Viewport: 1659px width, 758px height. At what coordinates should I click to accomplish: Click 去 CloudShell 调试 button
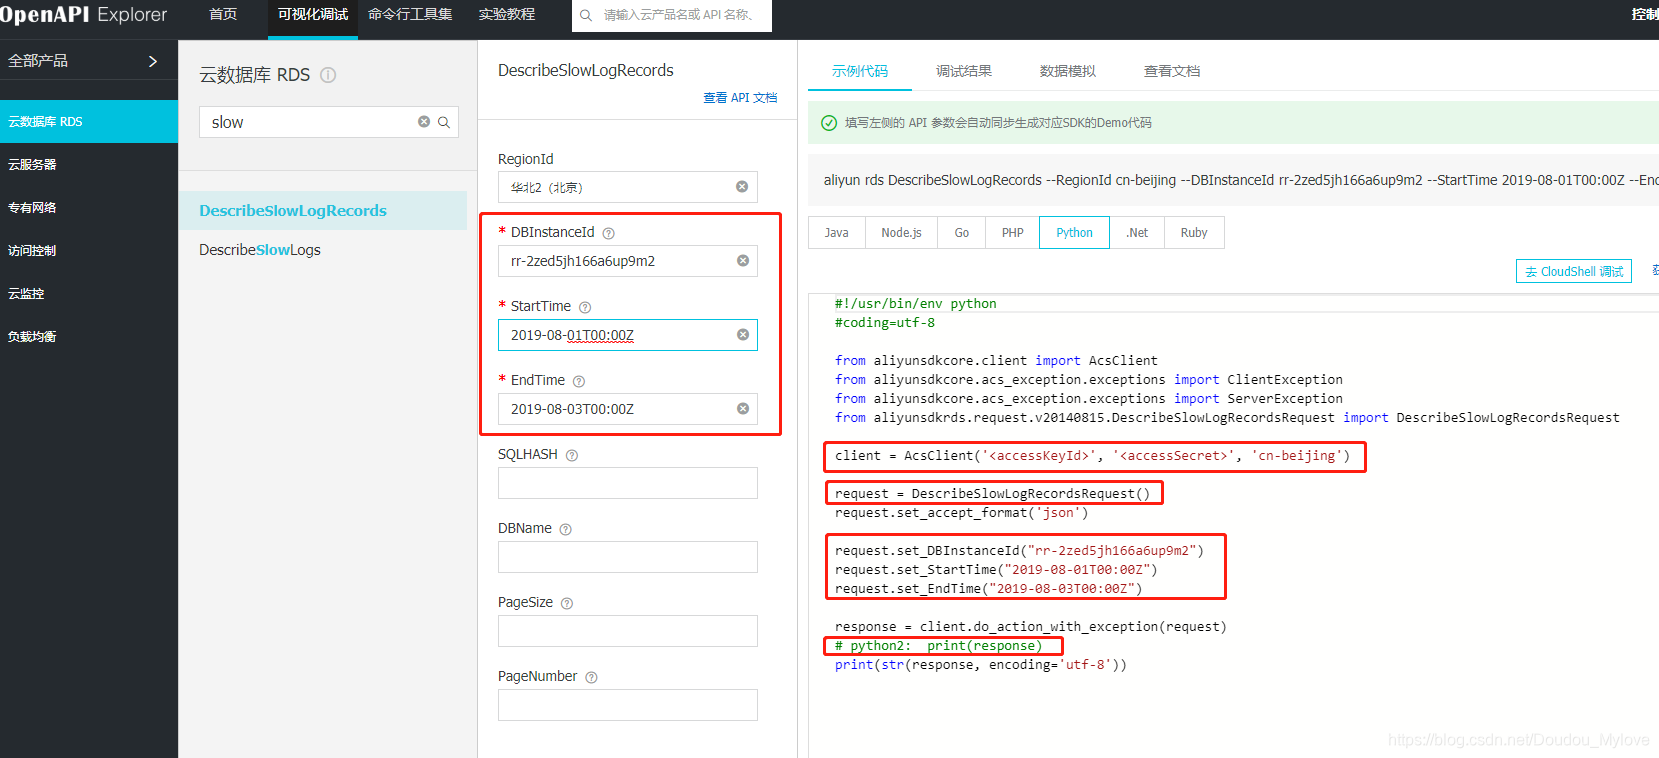click(1574, 271)
